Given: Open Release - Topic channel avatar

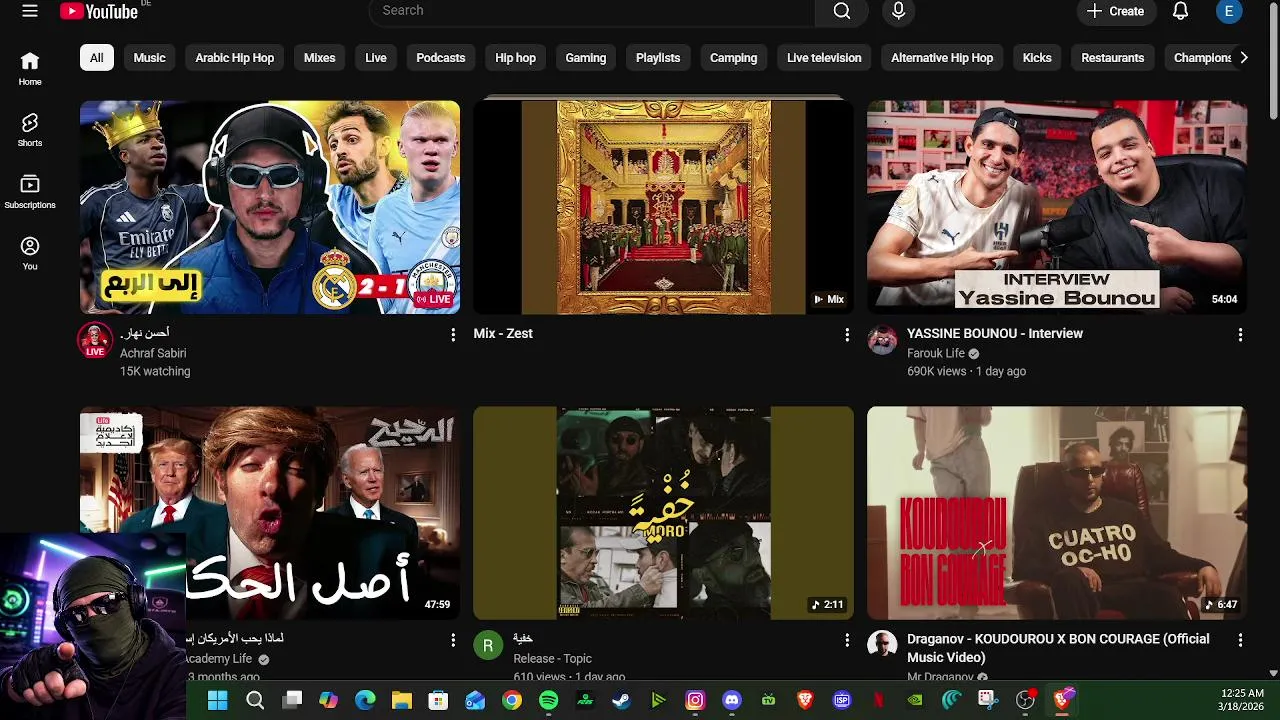Looking at the screenshot, I should point(488,646).
